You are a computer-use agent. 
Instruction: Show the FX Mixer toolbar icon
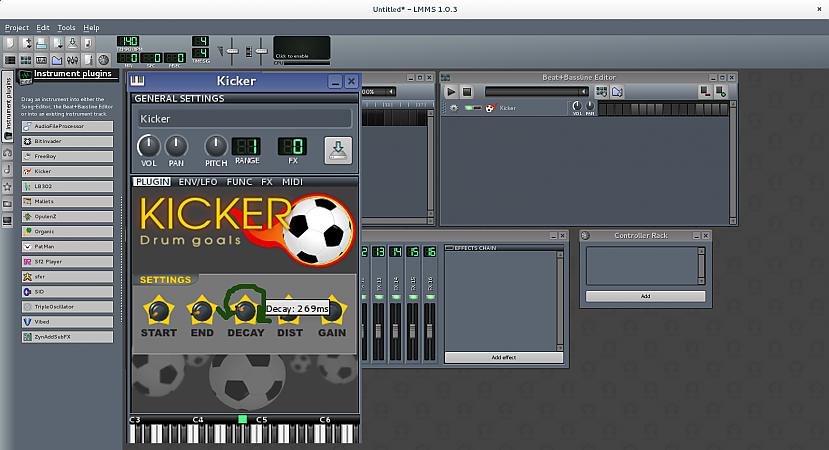[x=72, y=60]
